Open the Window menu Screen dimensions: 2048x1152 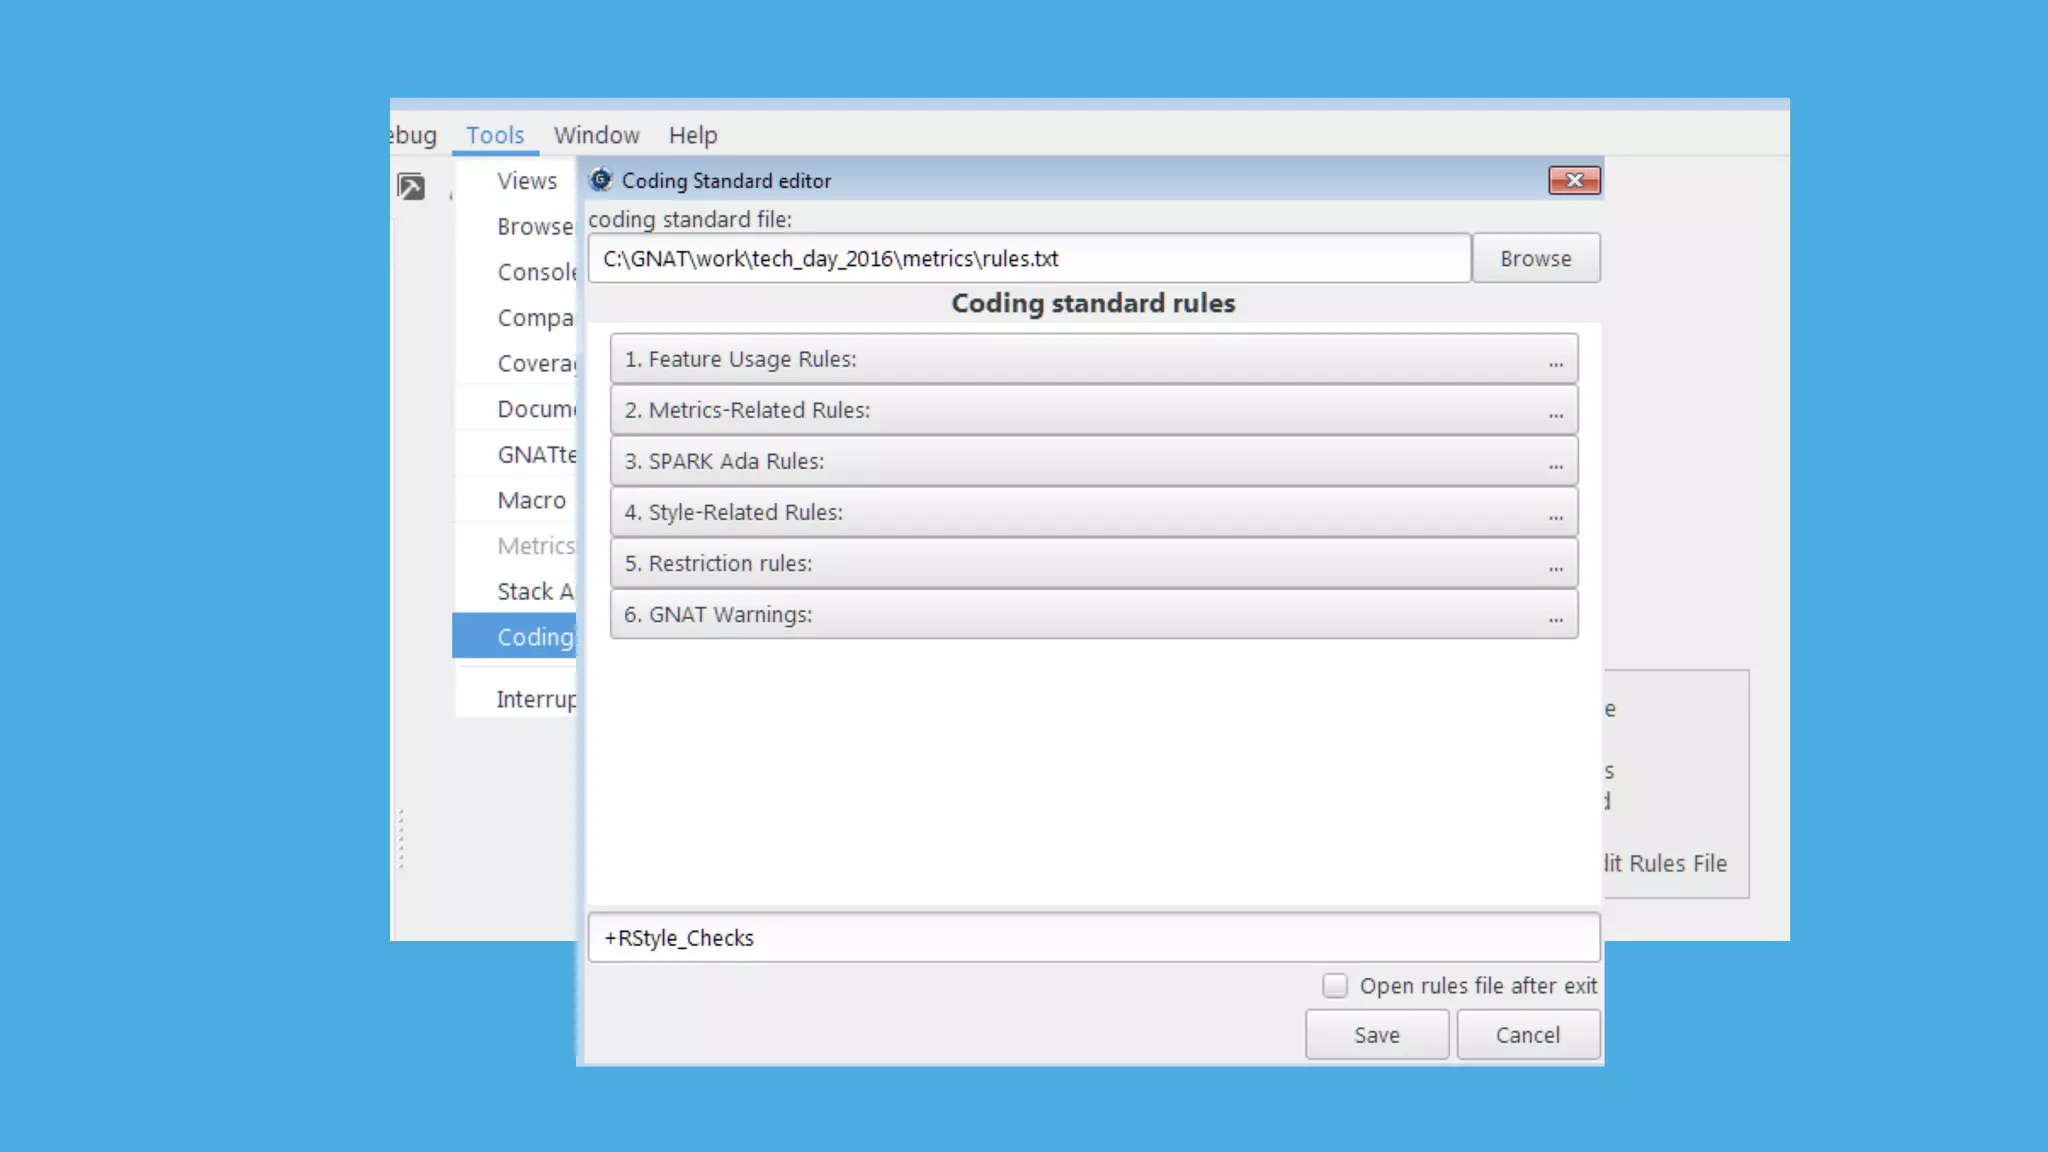coord(597,135)
